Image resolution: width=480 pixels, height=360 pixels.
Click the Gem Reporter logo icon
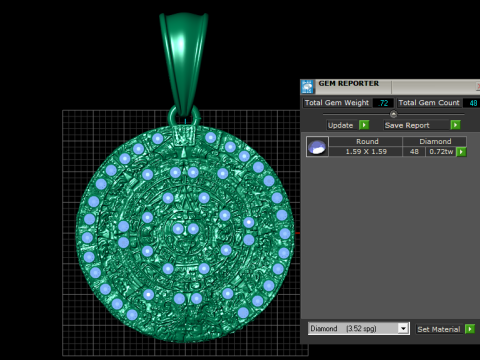307,87
